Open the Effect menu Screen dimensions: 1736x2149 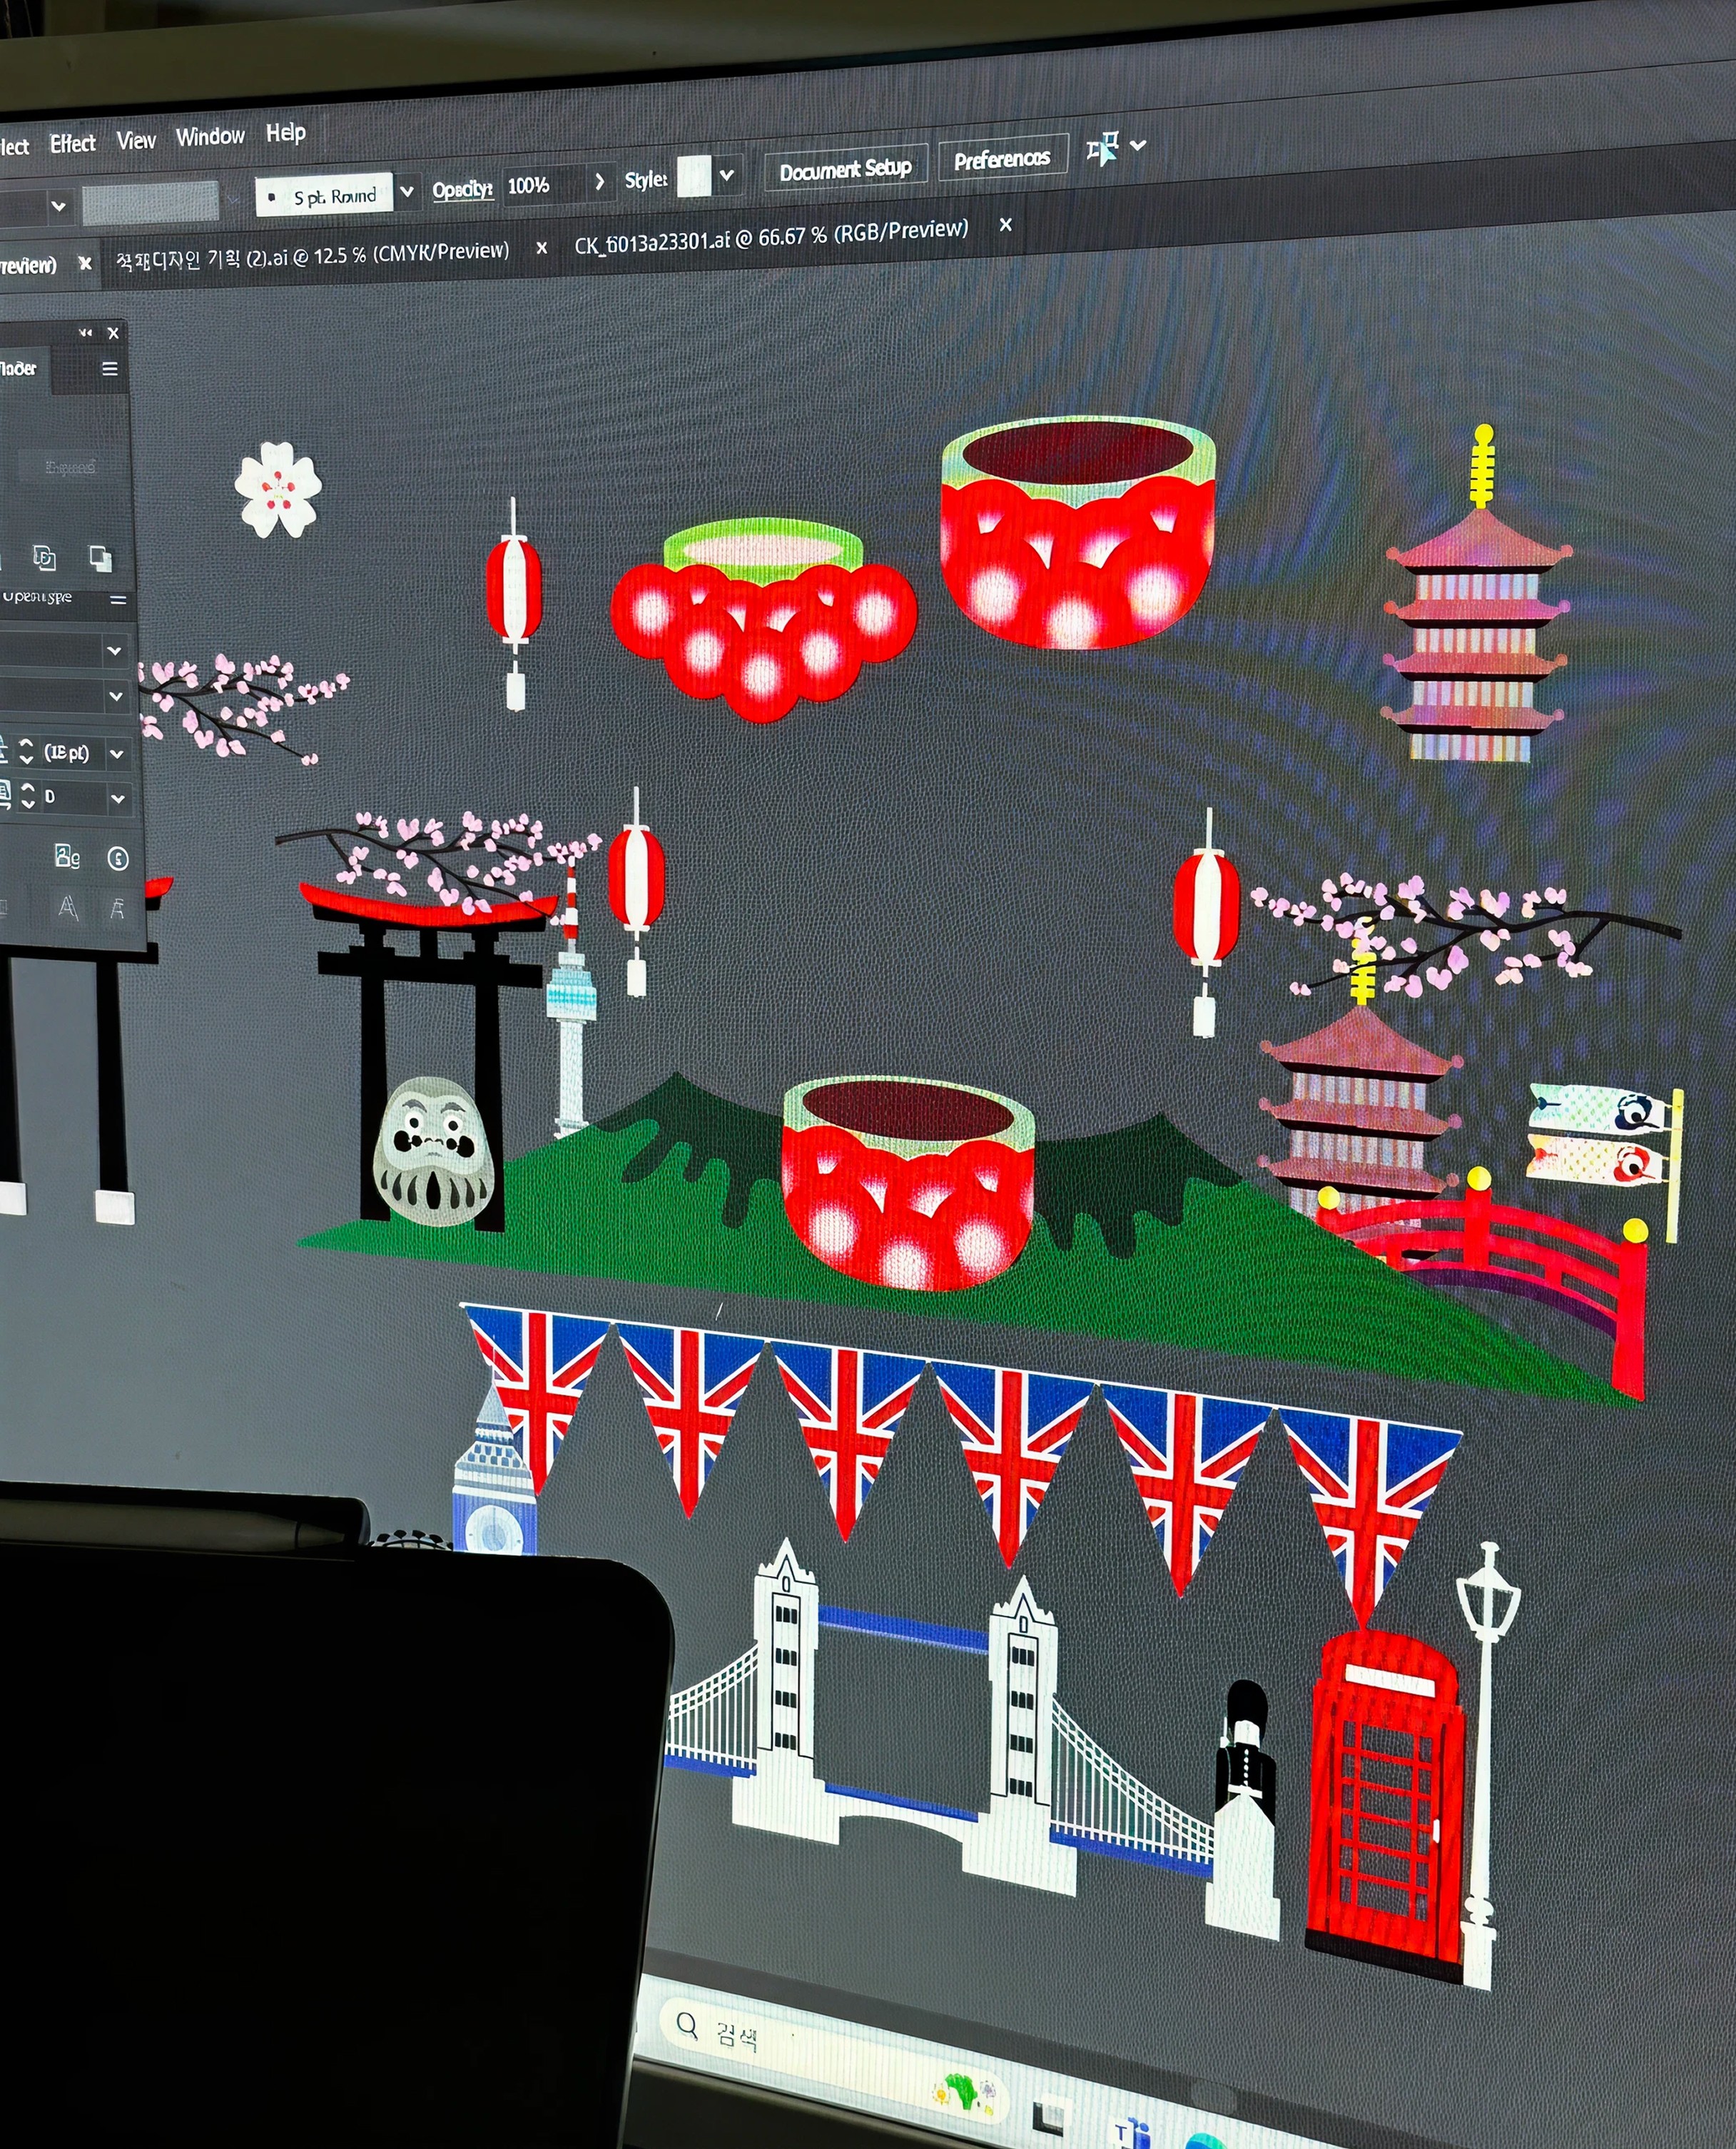[72, 144]
